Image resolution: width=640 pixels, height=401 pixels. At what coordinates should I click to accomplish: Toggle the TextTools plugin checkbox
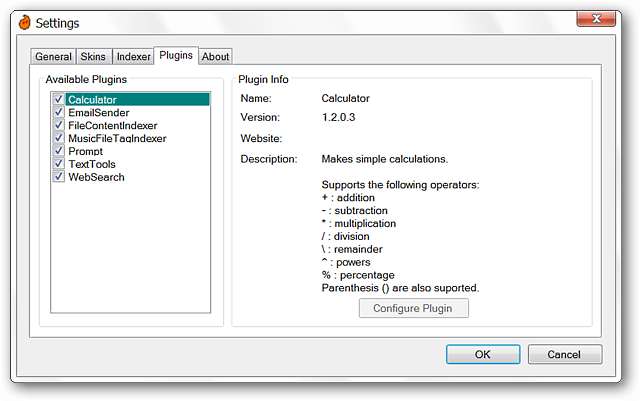click(59, 164)
